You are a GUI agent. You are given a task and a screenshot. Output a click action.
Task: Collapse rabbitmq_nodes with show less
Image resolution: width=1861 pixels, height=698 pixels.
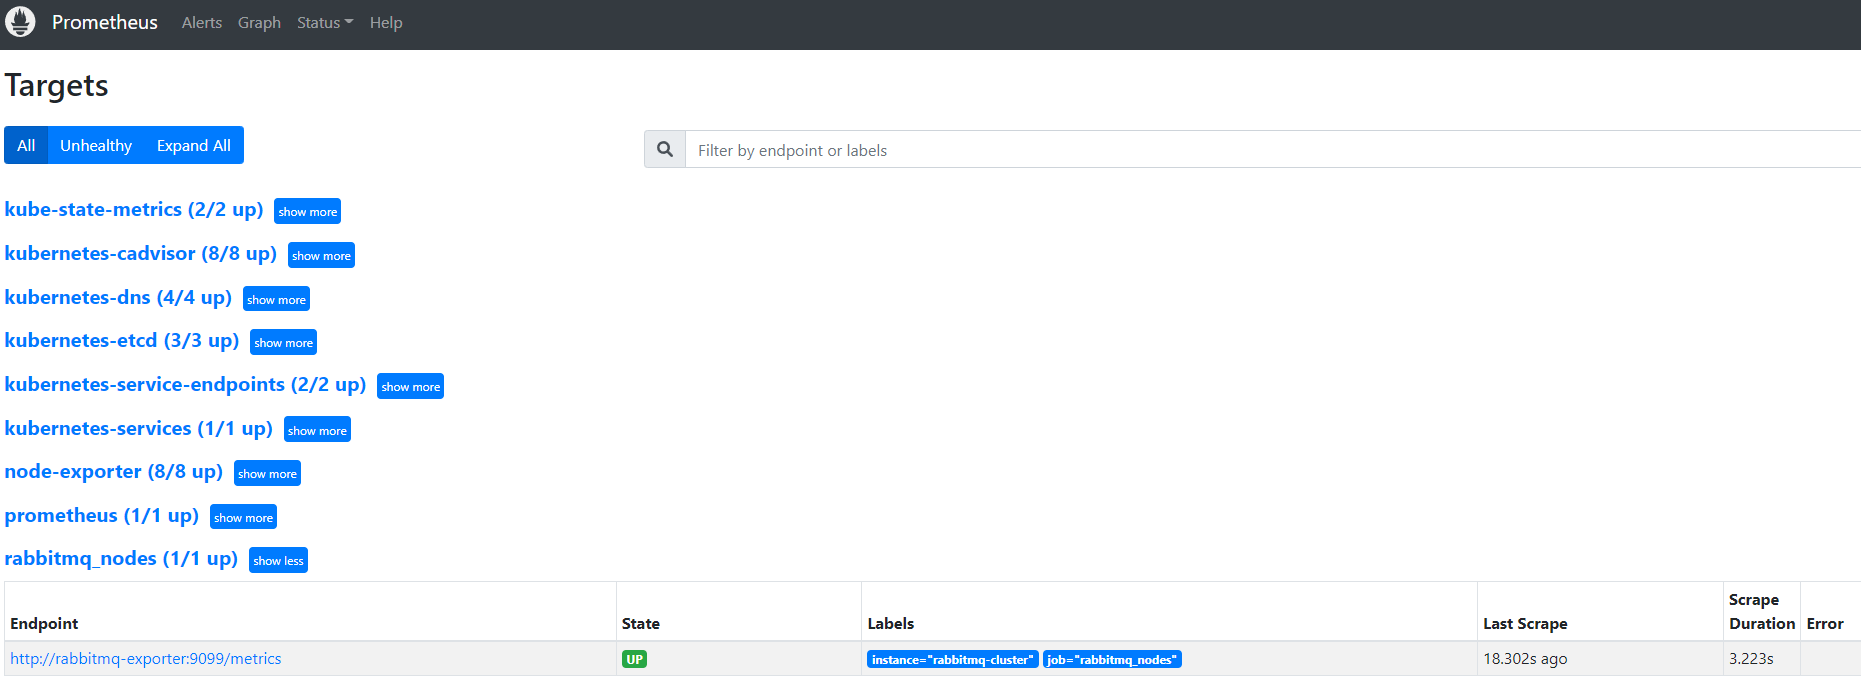[279, 560]
